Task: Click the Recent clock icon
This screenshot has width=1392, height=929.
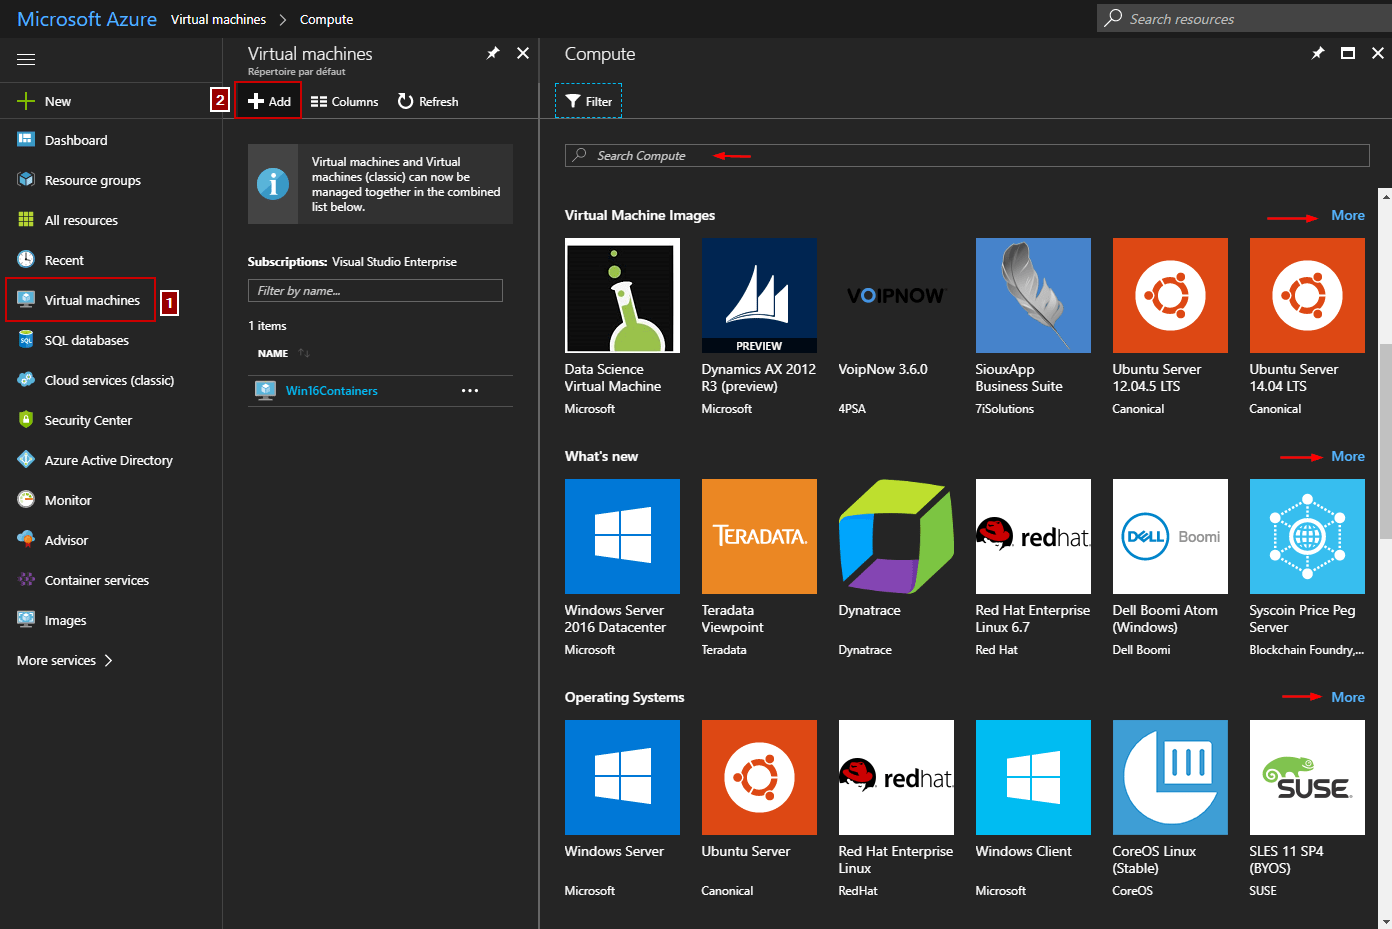Action: pyautogui.click(x=26, y=260)
